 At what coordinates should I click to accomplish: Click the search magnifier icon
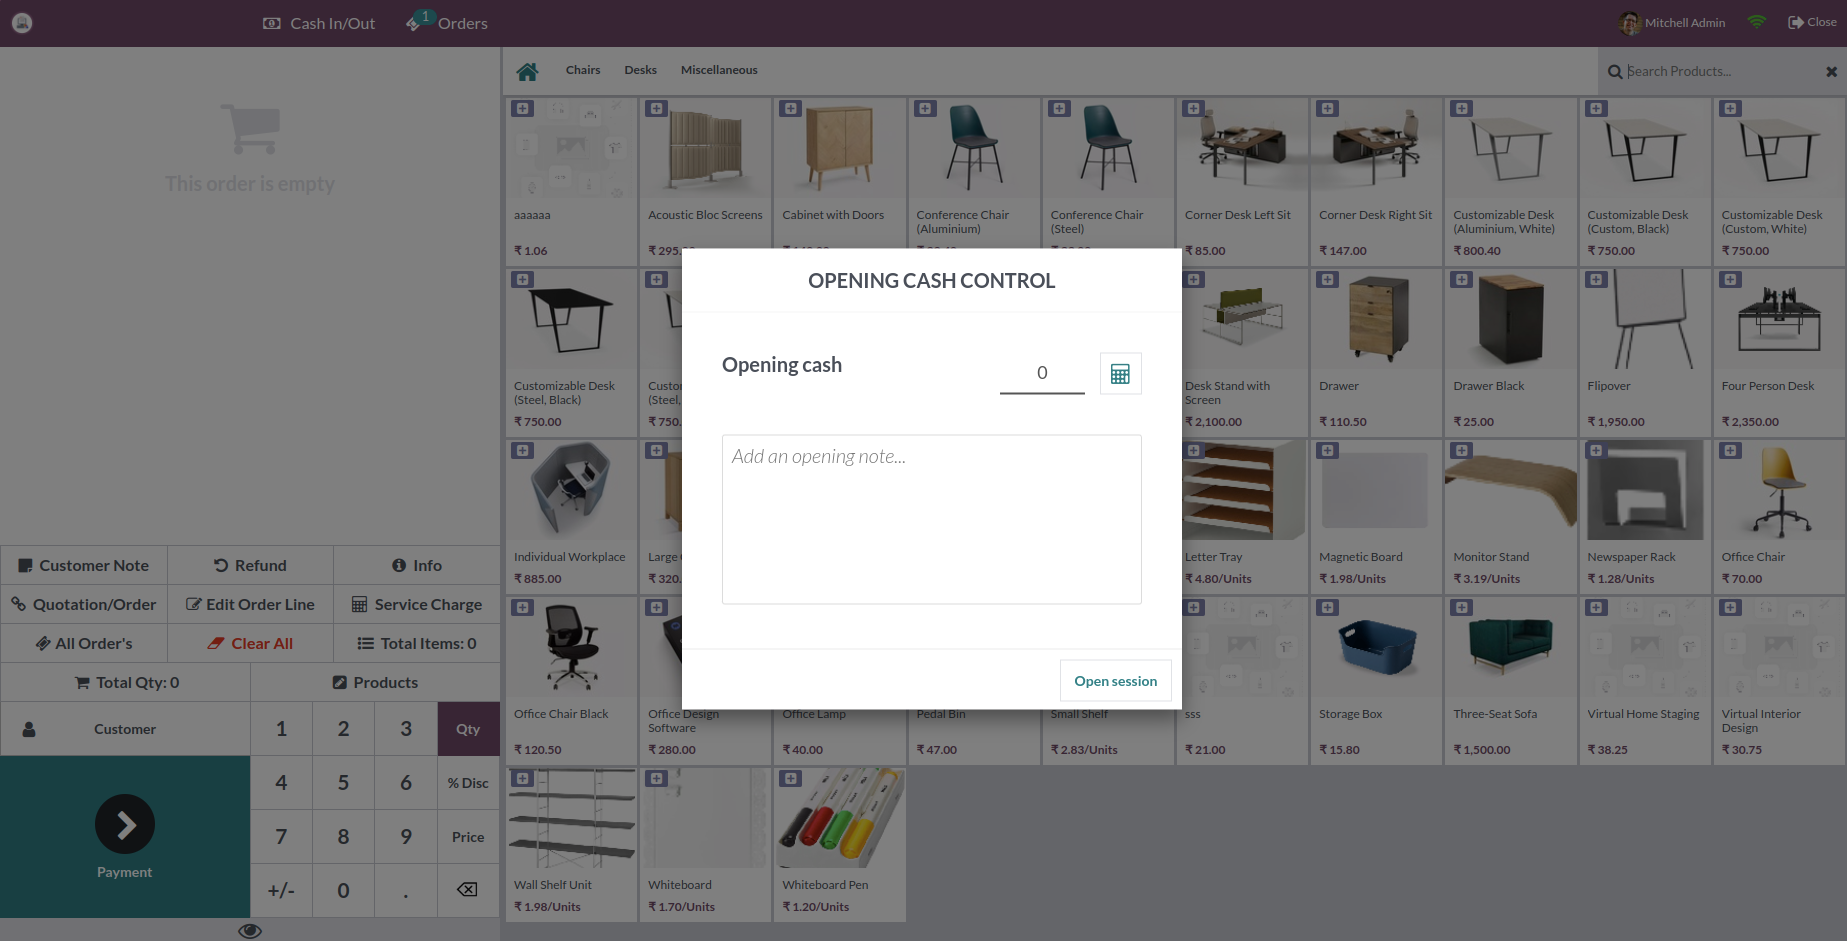tap(1614, 71)
